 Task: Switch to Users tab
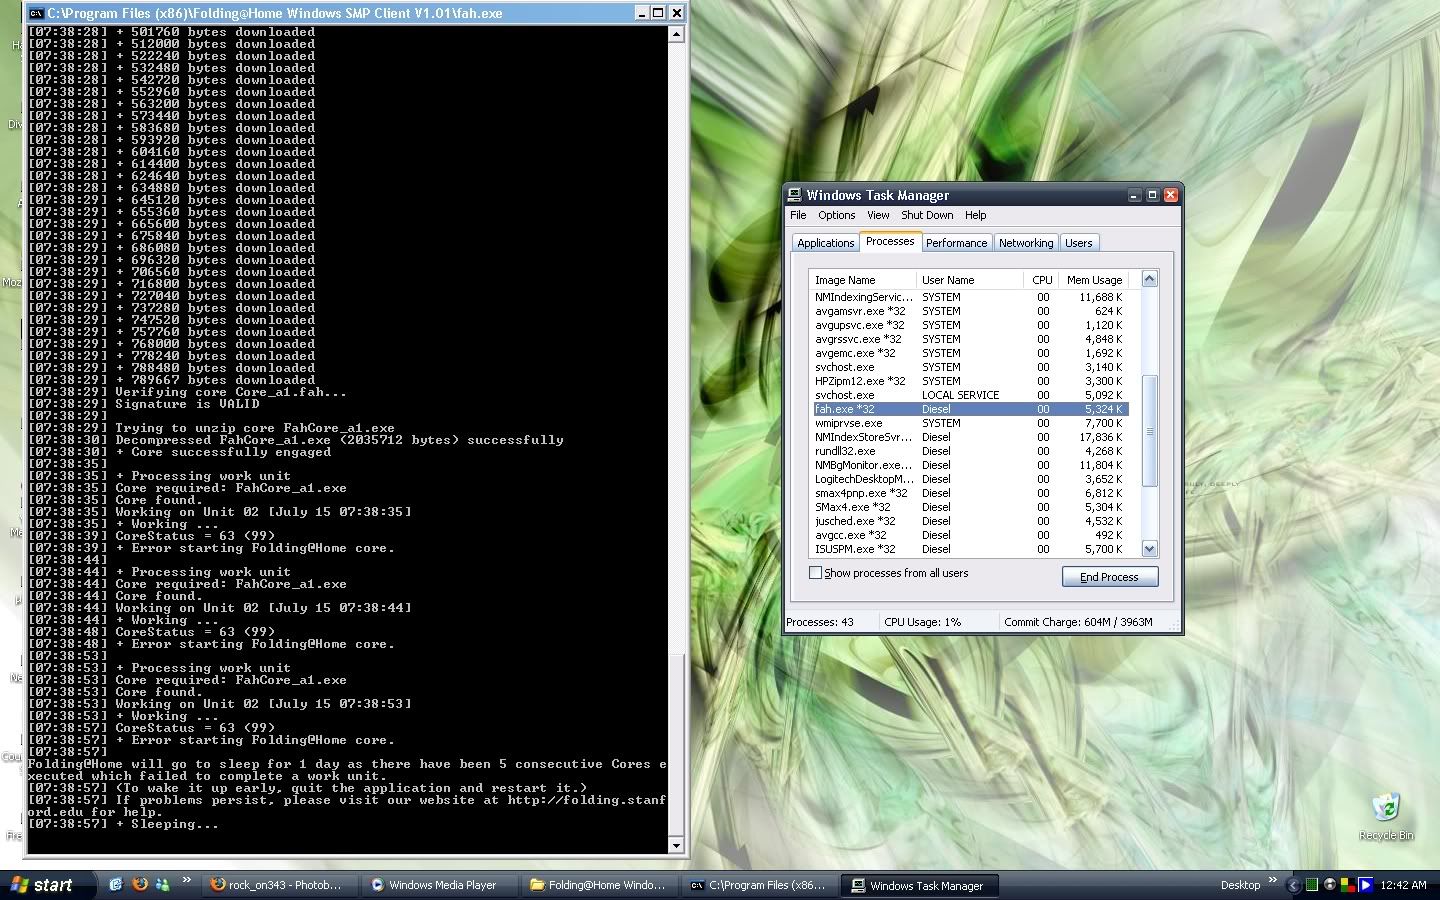click(1078, 243)
